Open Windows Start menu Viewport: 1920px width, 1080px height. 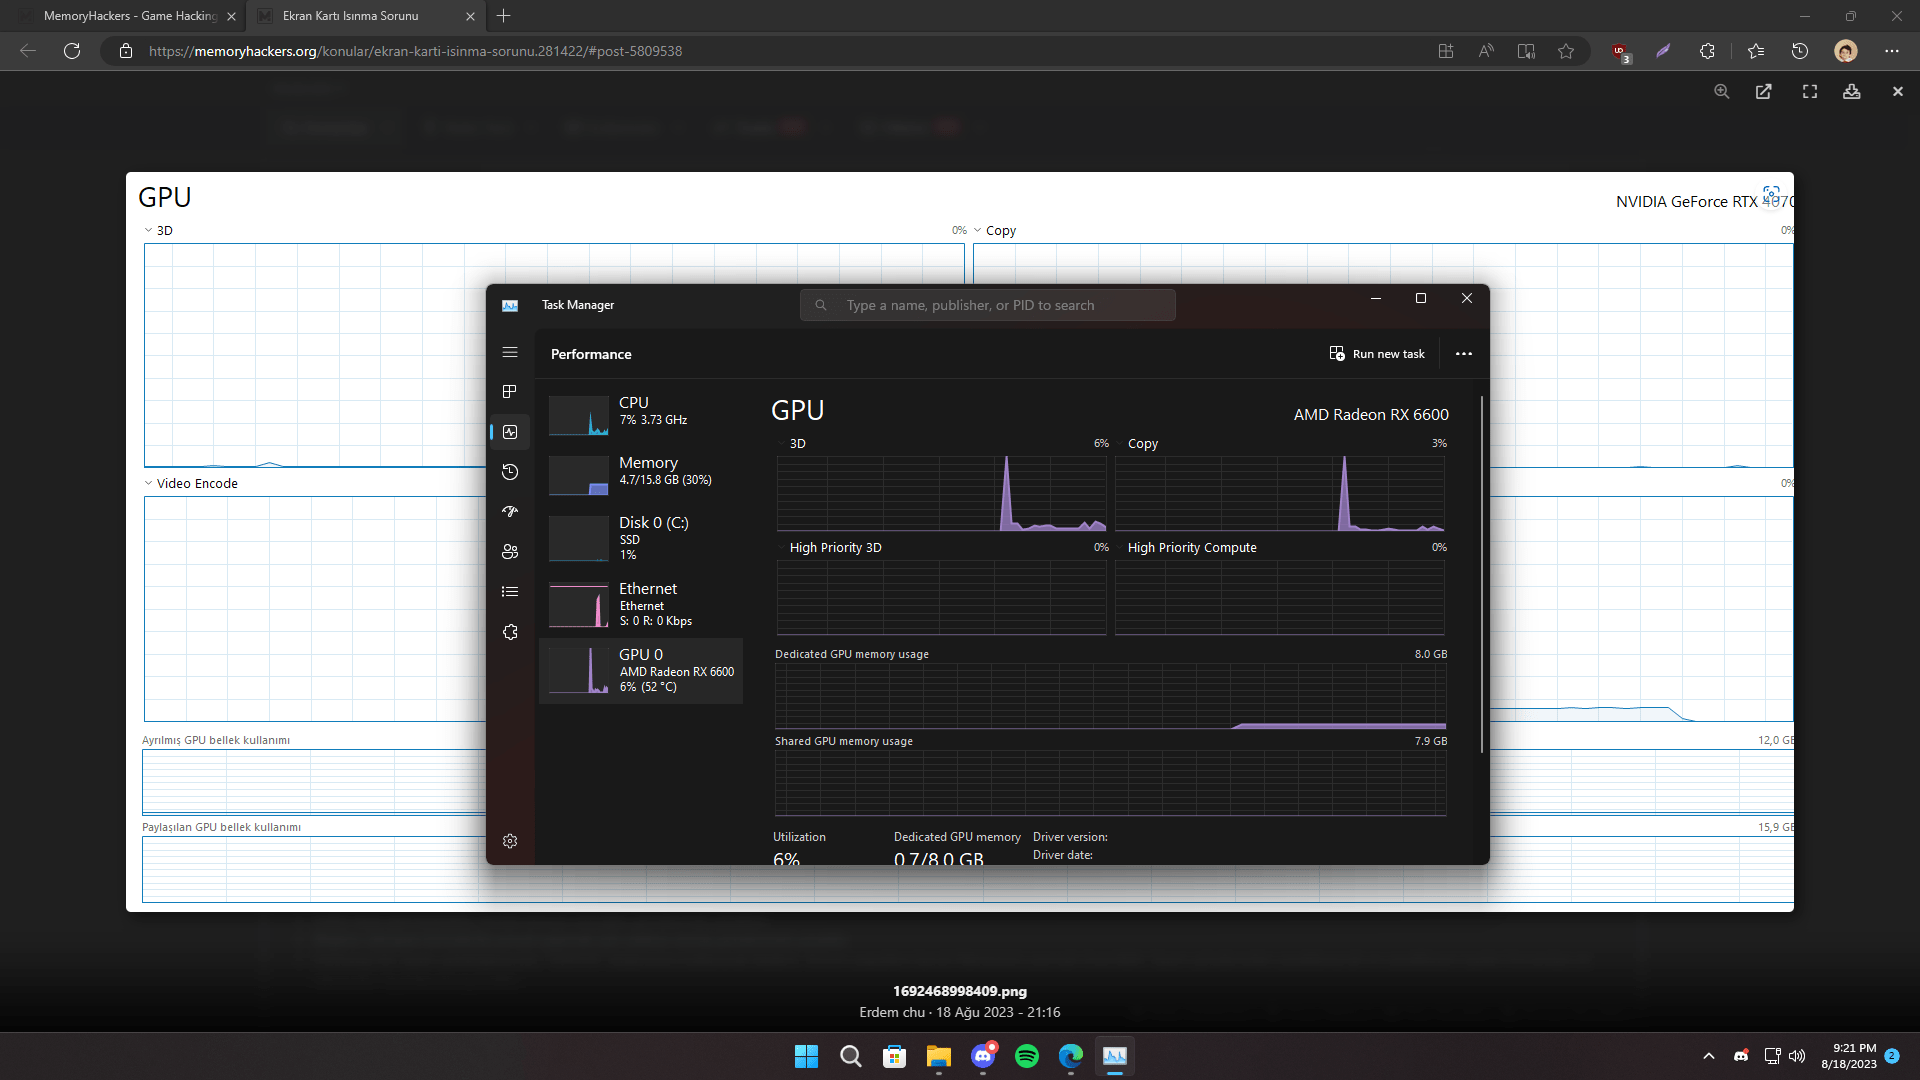806,1056
